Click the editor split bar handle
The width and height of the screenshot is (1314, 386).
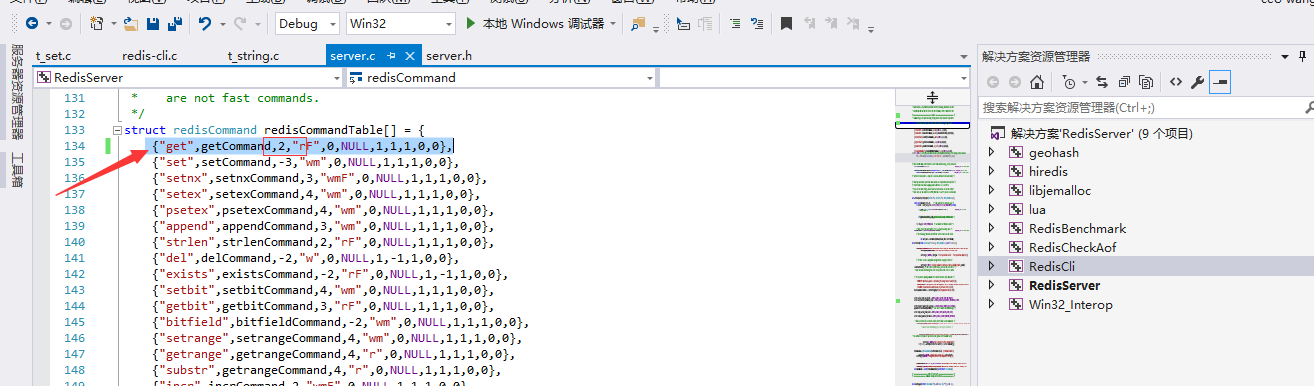click(x=932, y=97)
